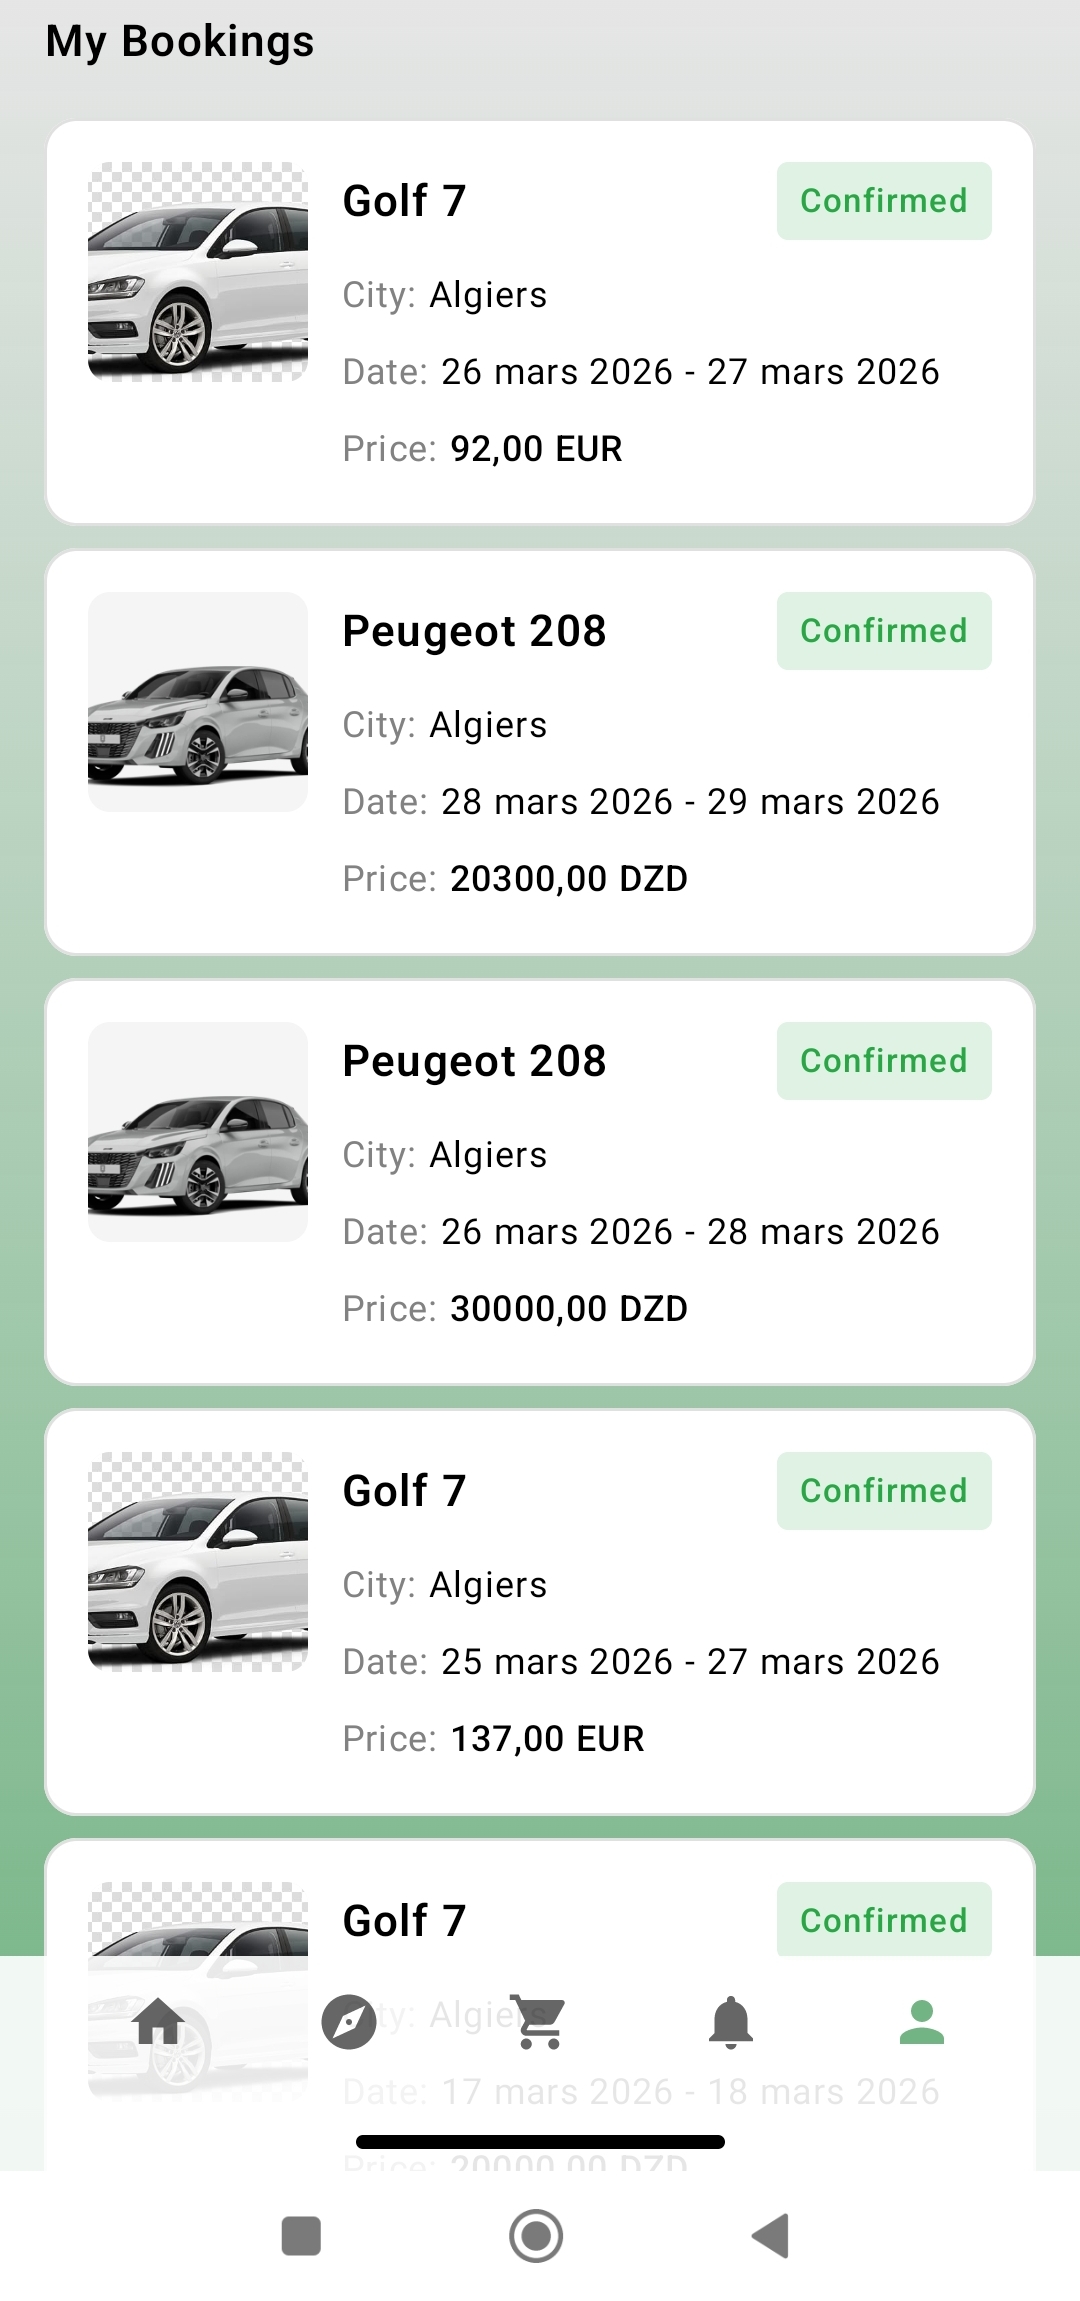Screen dimensions: 1080x2301
Task: Tap the My Bookings header title
Action: tap(180, 41)
